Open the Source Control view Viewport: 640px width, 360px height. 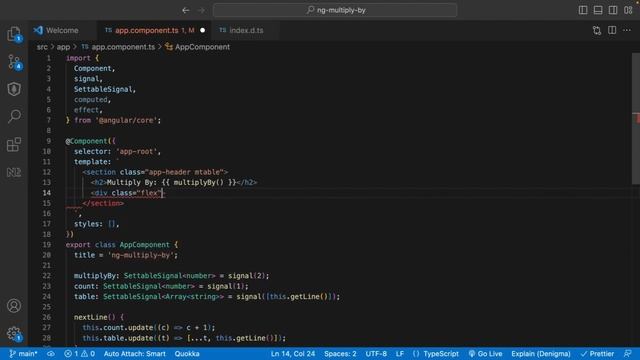pyautogui.click(x=14, y=62)
